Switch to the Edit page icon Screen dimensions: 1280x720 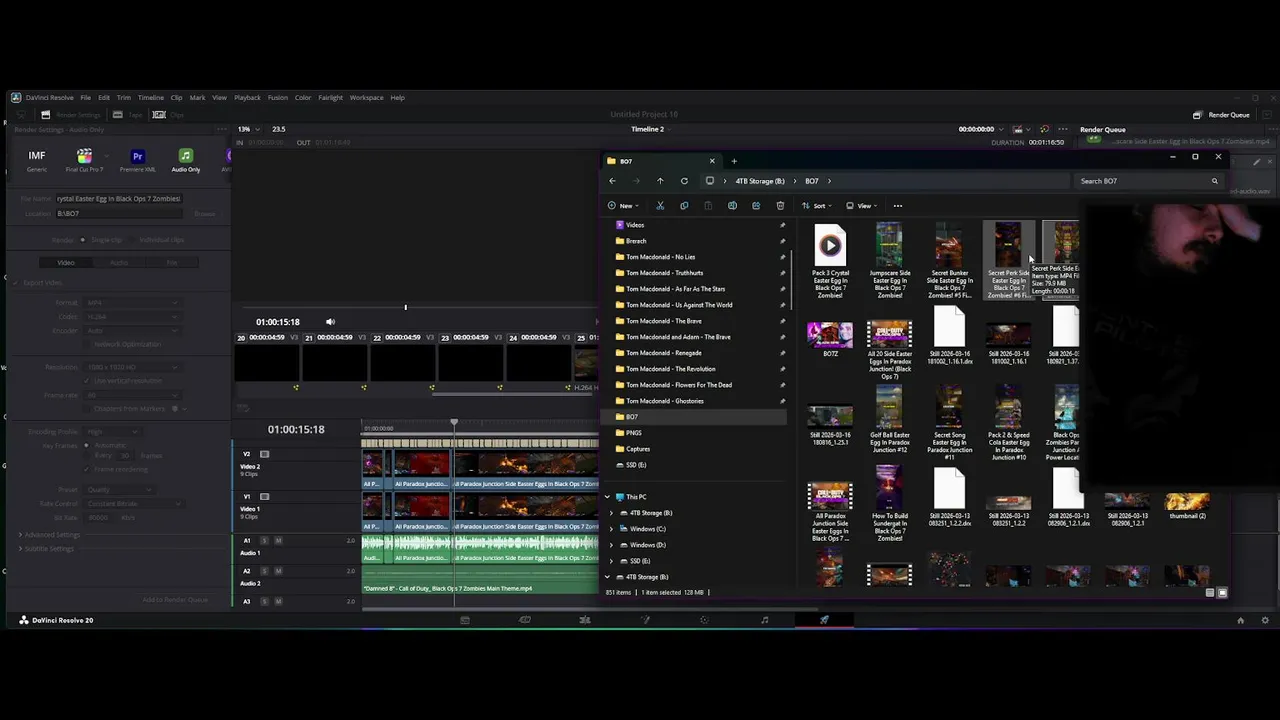coord(585,620)
